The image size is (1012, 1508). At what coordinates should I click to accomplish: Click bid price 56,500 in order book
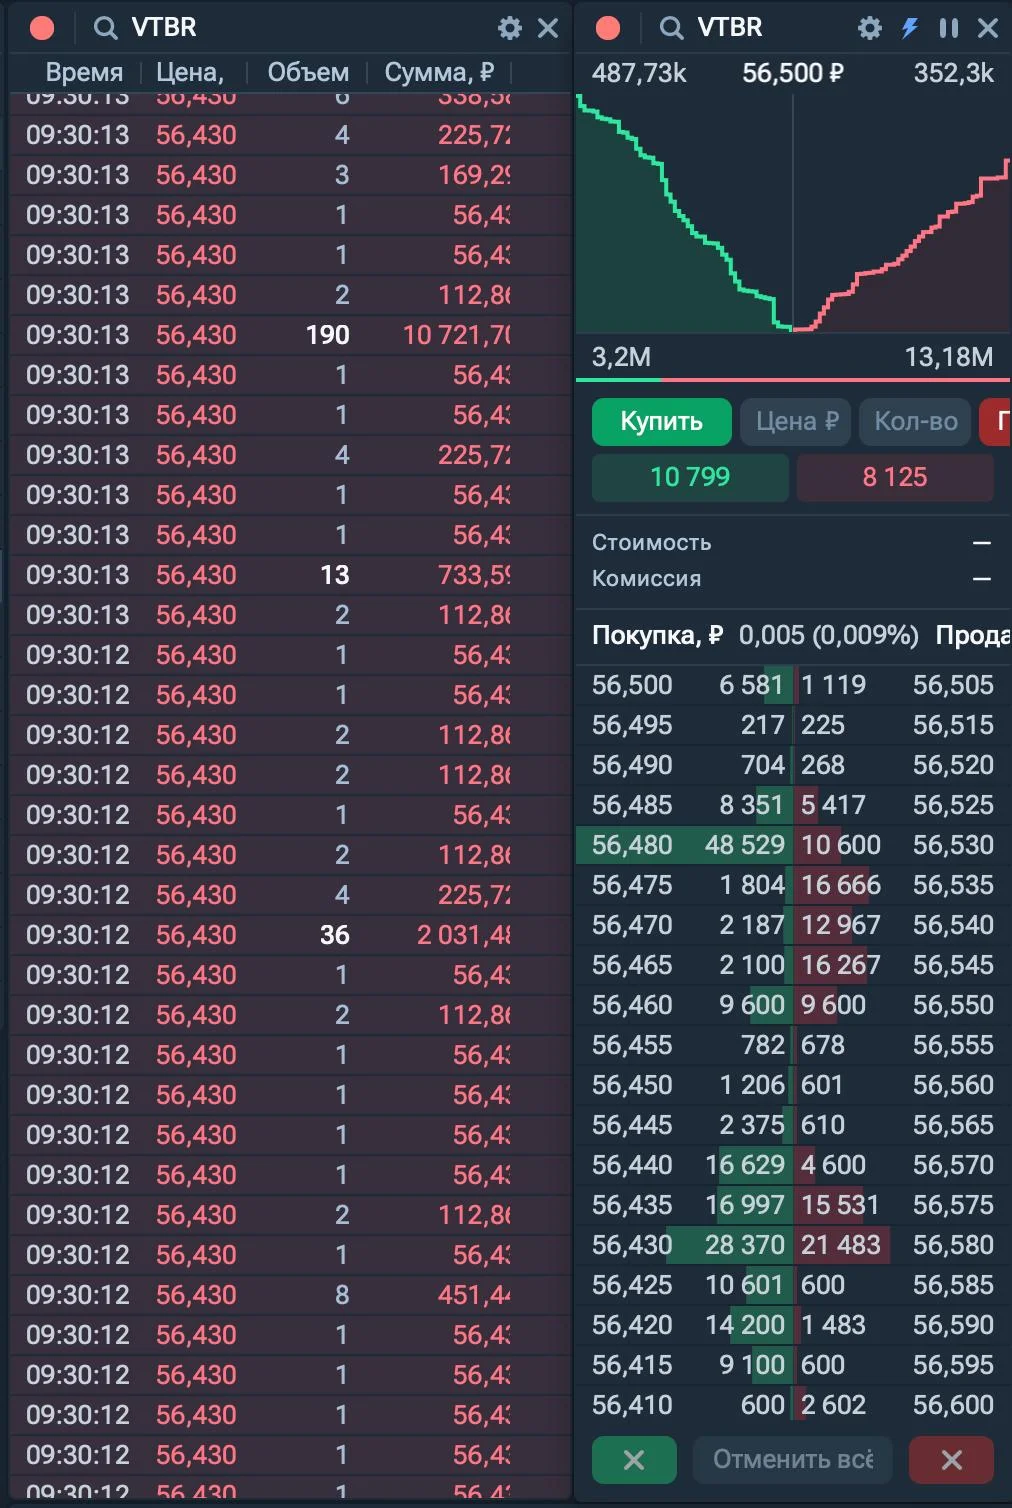[x=632, y=685]
